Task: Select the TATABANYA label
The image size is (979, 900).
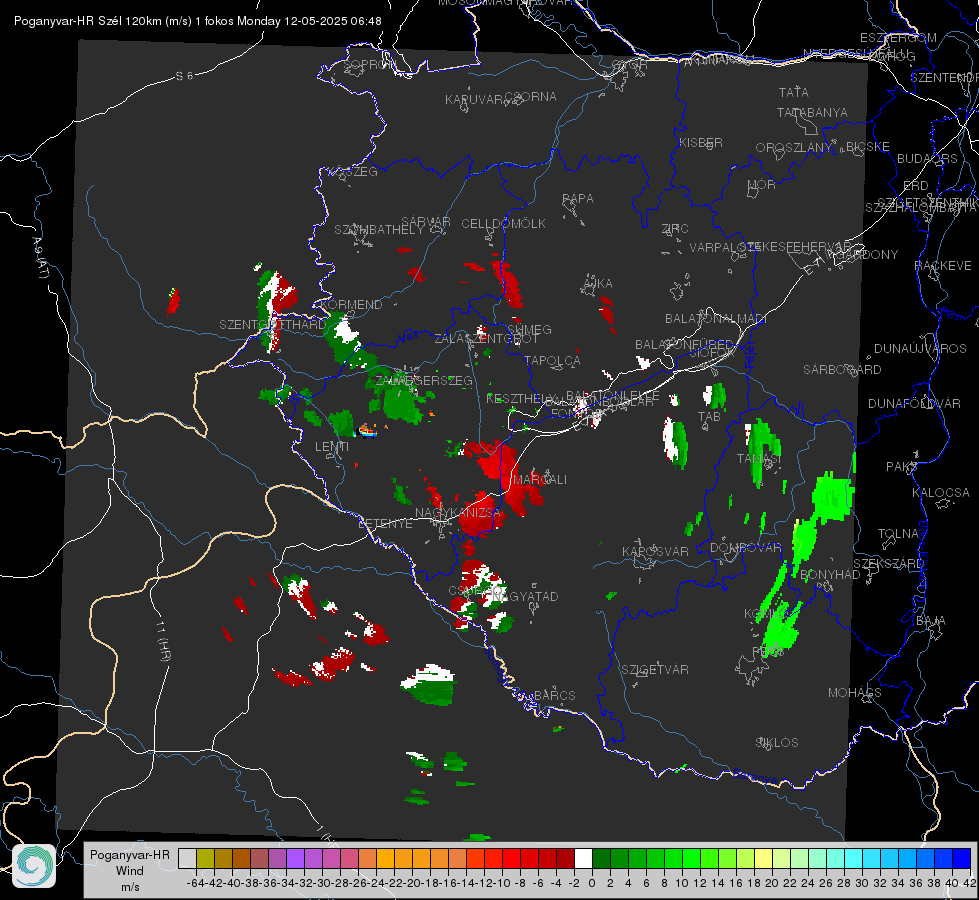Action: [812, 112]
